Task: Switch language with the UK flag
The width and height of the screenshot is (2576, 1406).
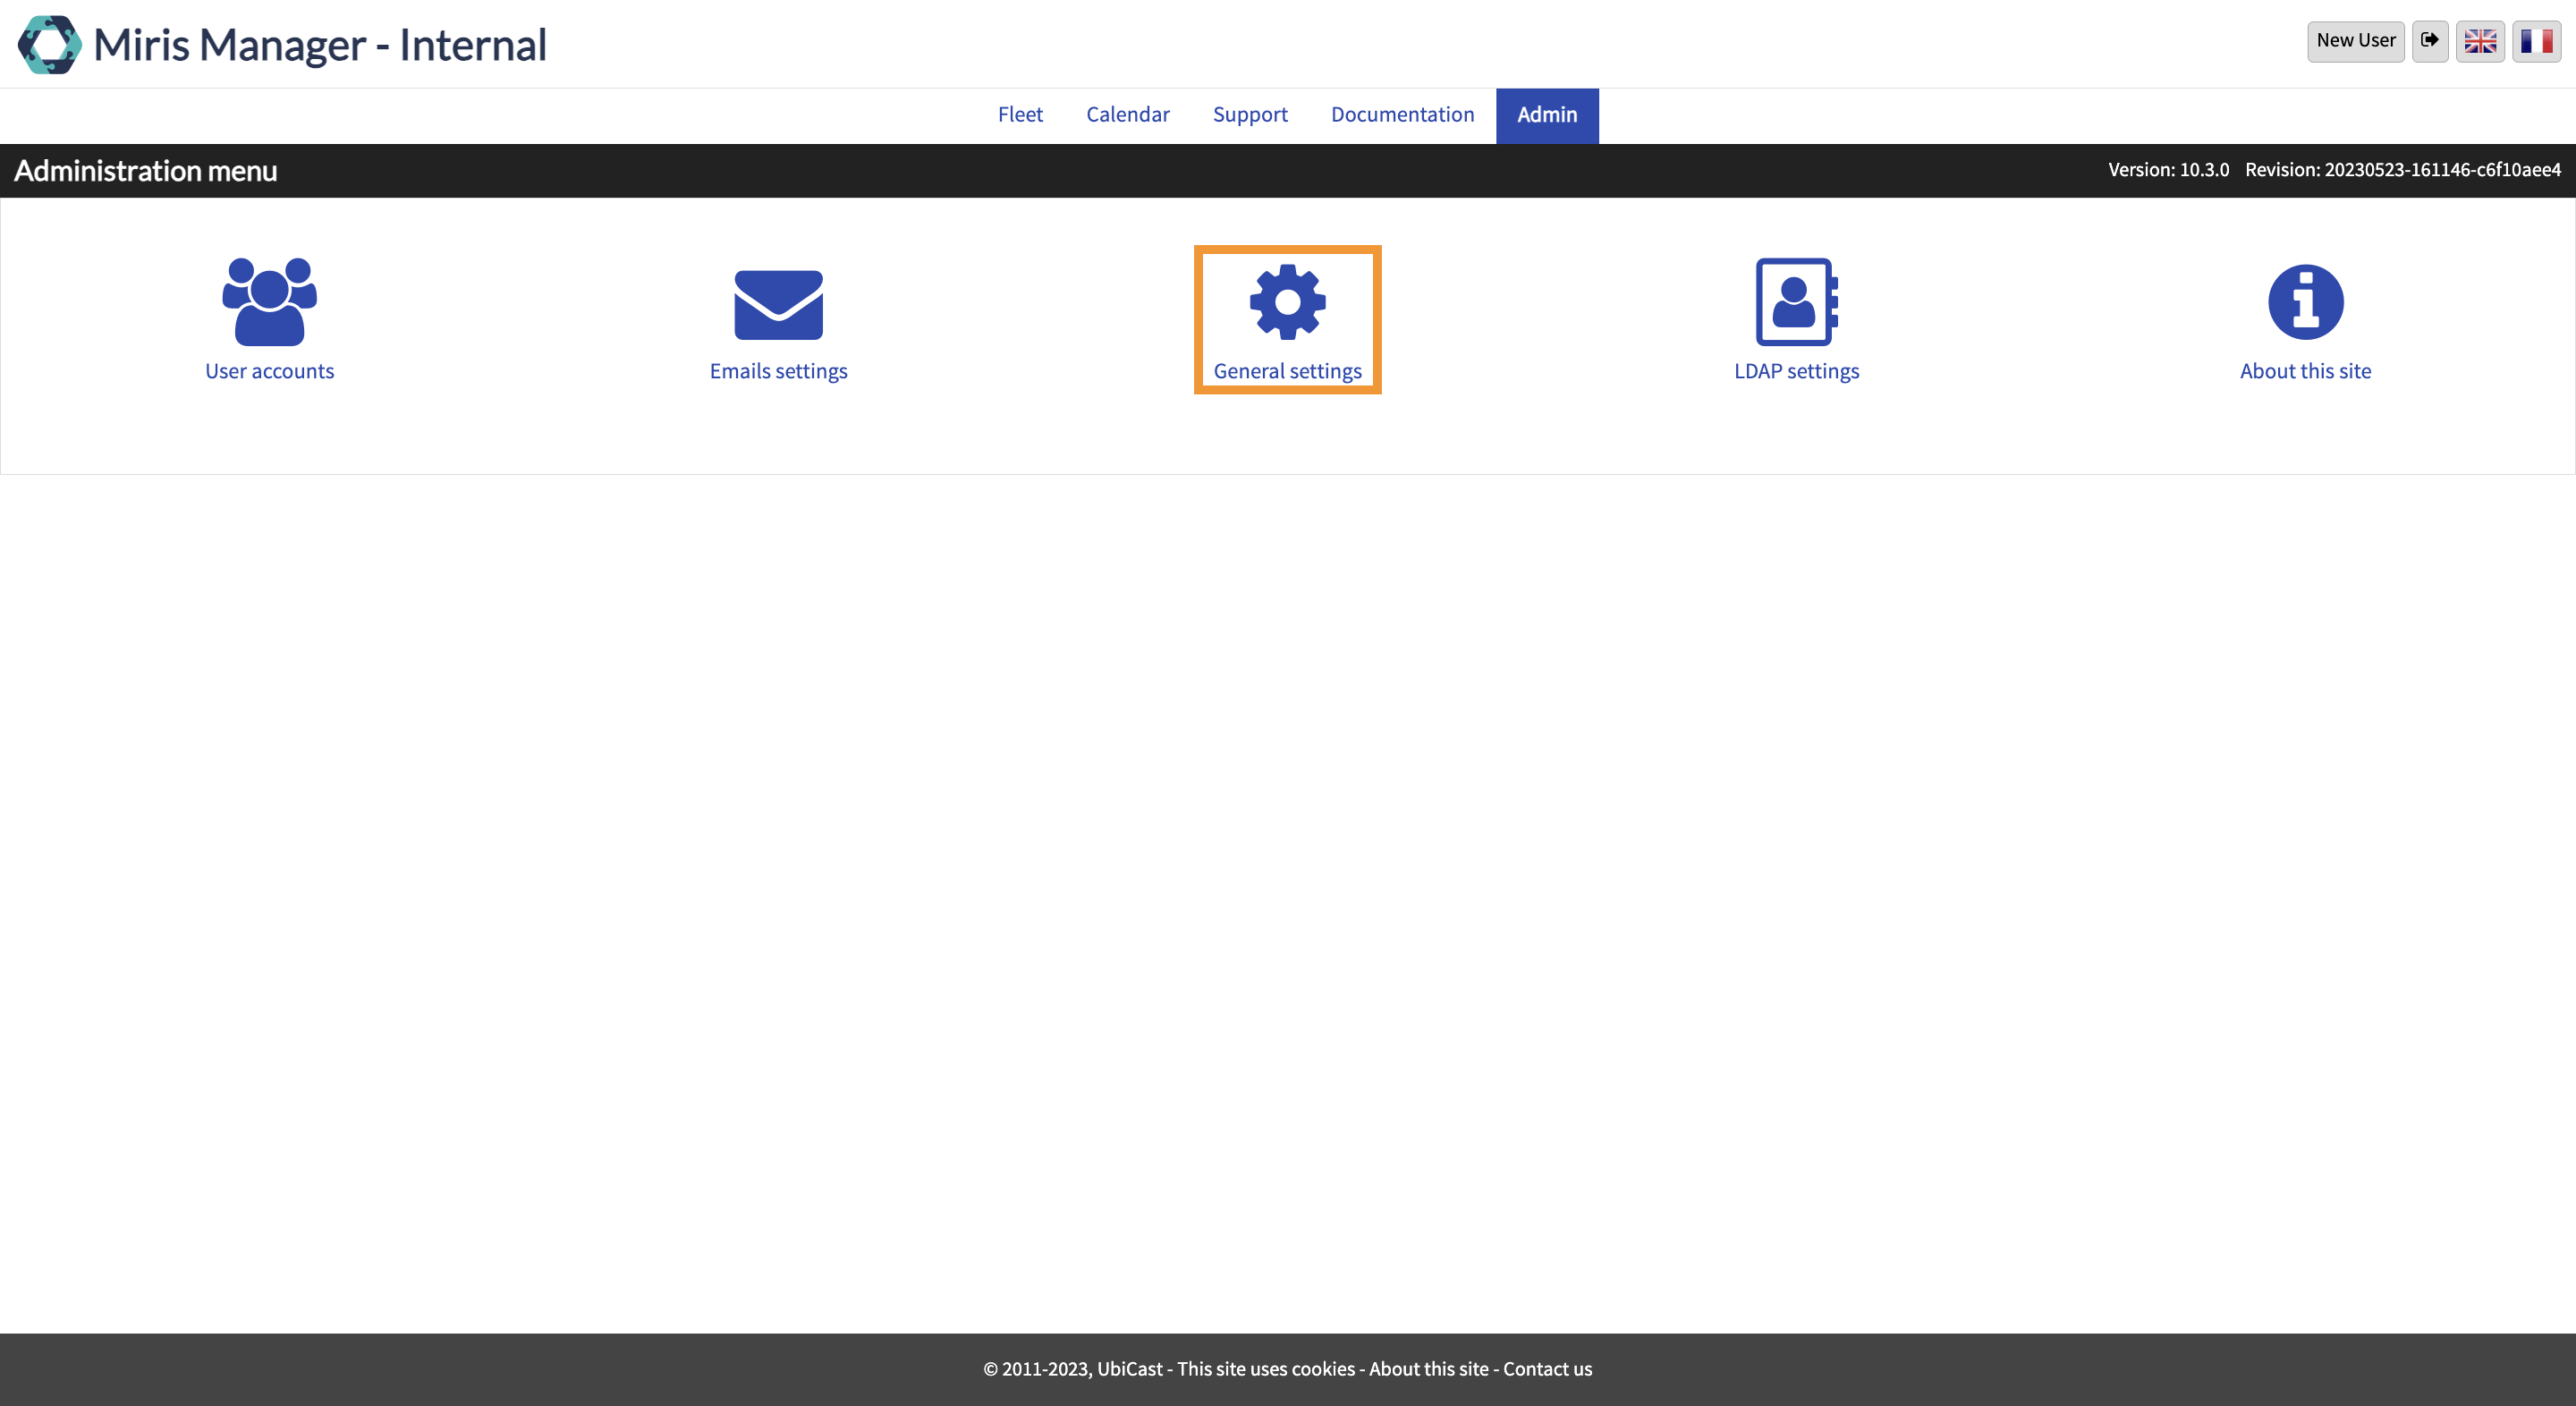Action: click(2480, 41)
